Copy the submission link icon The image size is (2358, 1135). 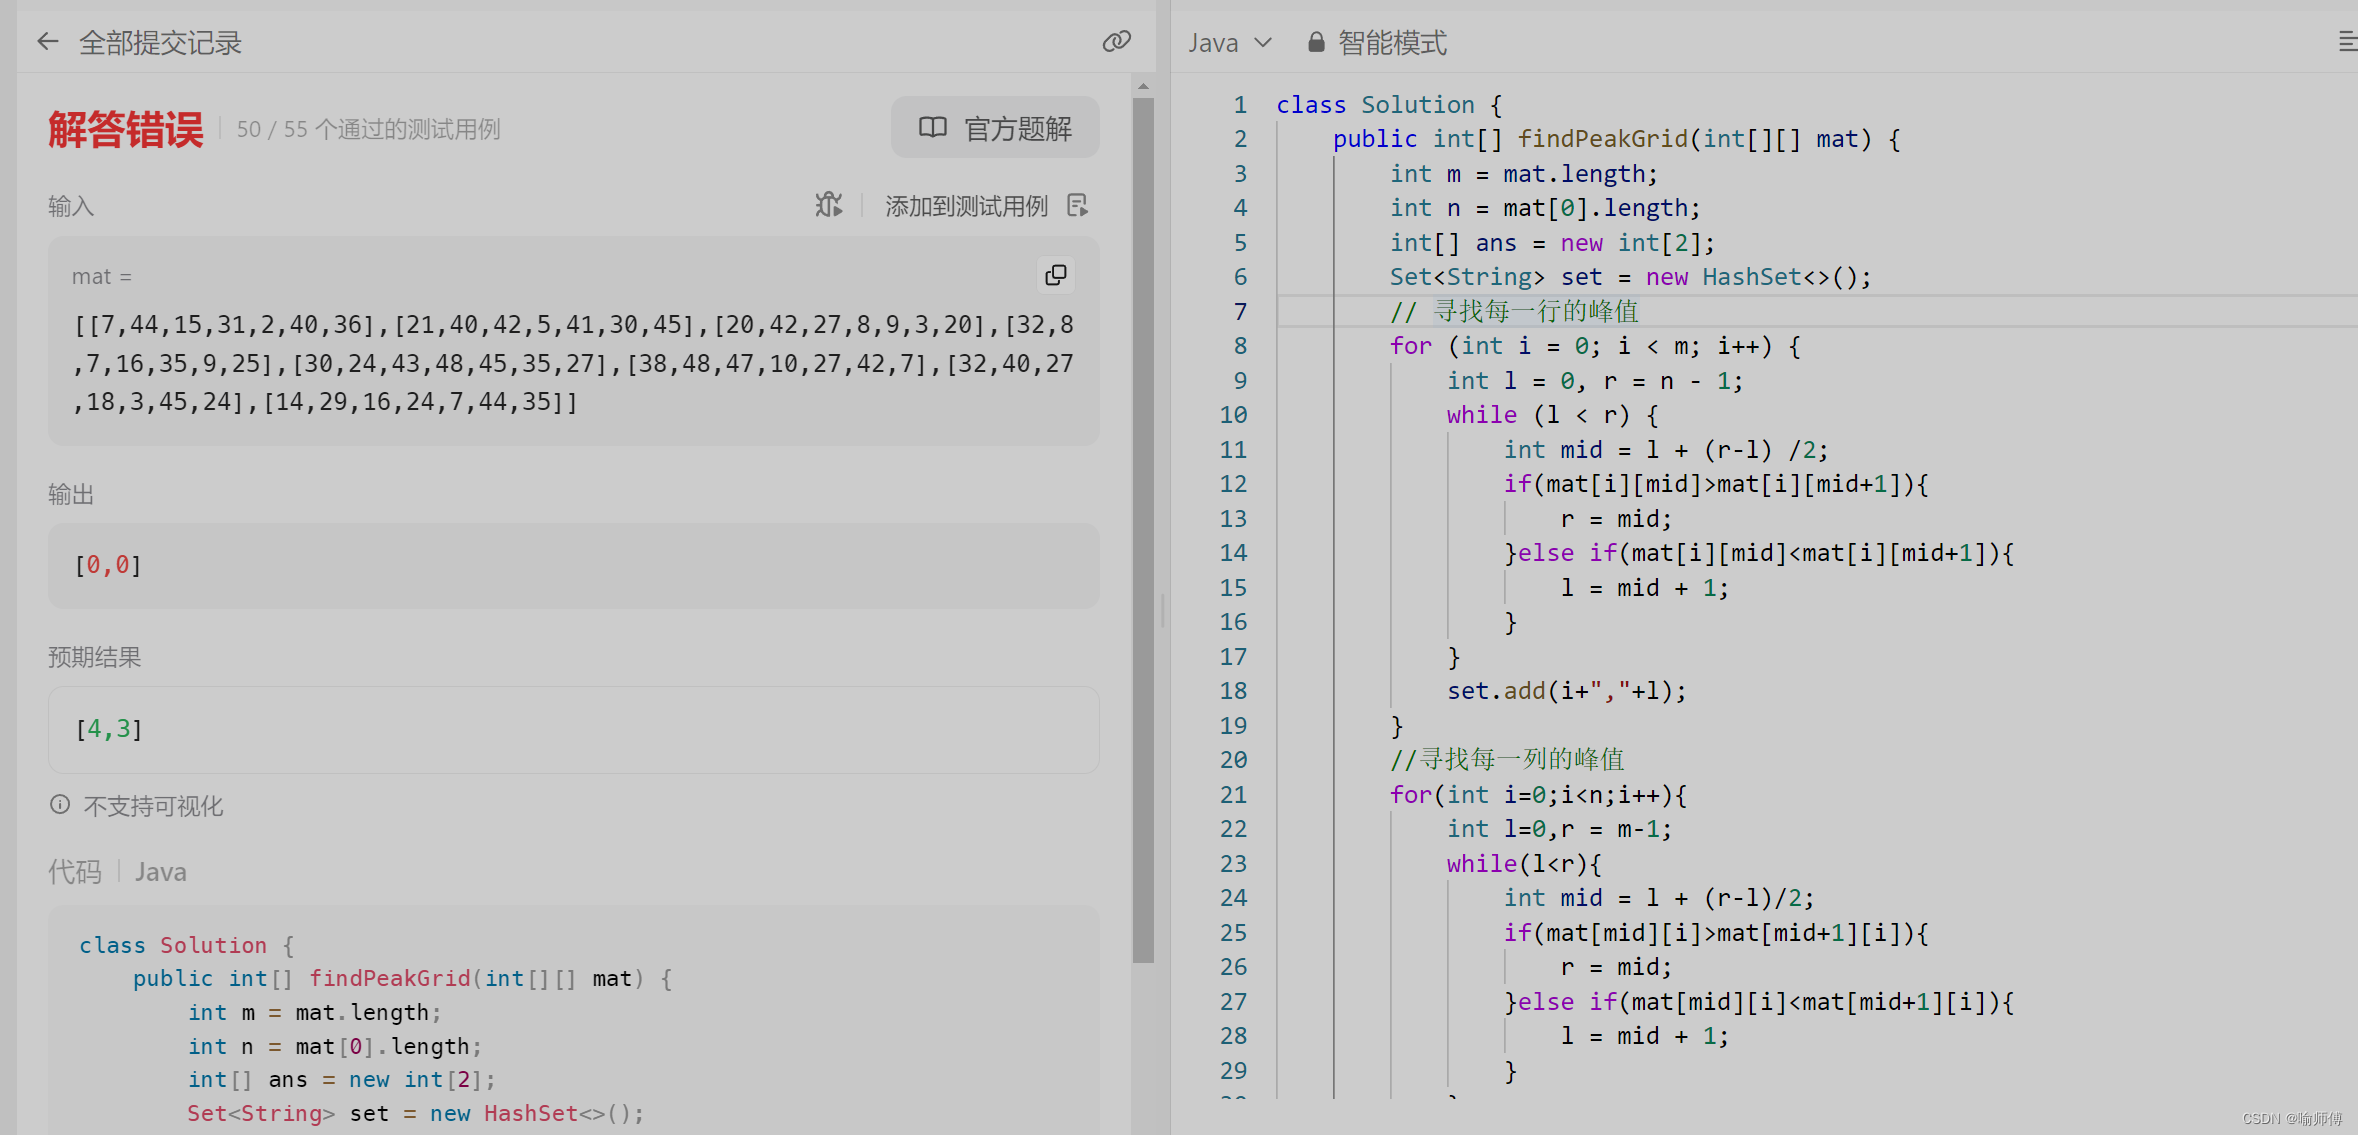(1117, 41)
